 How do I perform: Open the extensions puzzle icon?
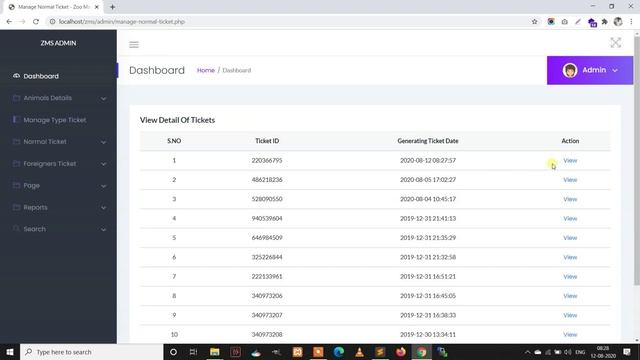click(604, 22)
